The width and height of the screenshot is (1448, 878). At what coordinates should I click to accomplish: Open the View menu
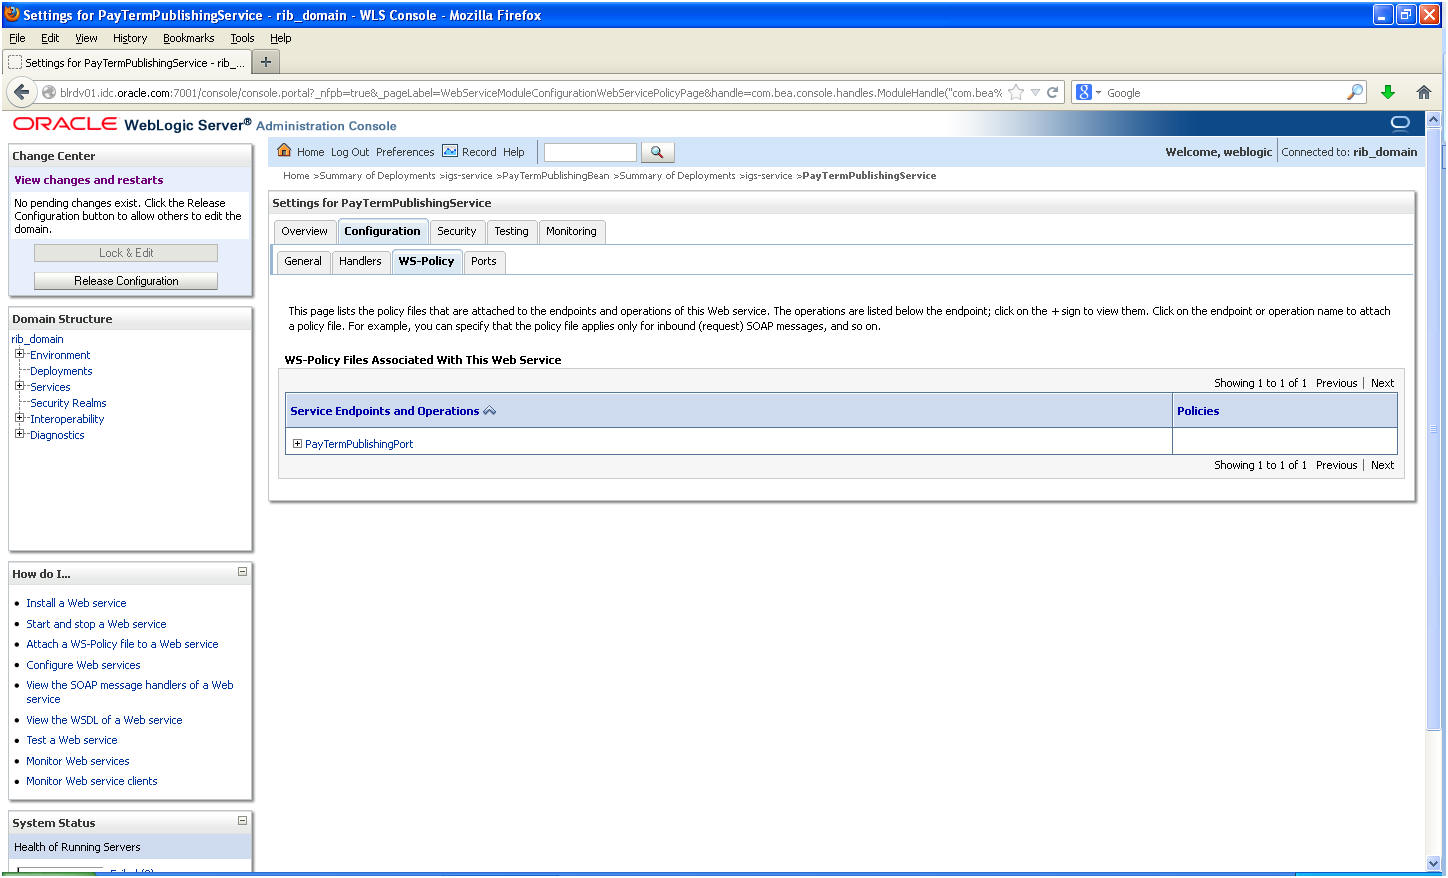pyautogui.click(x=86, y=38)
